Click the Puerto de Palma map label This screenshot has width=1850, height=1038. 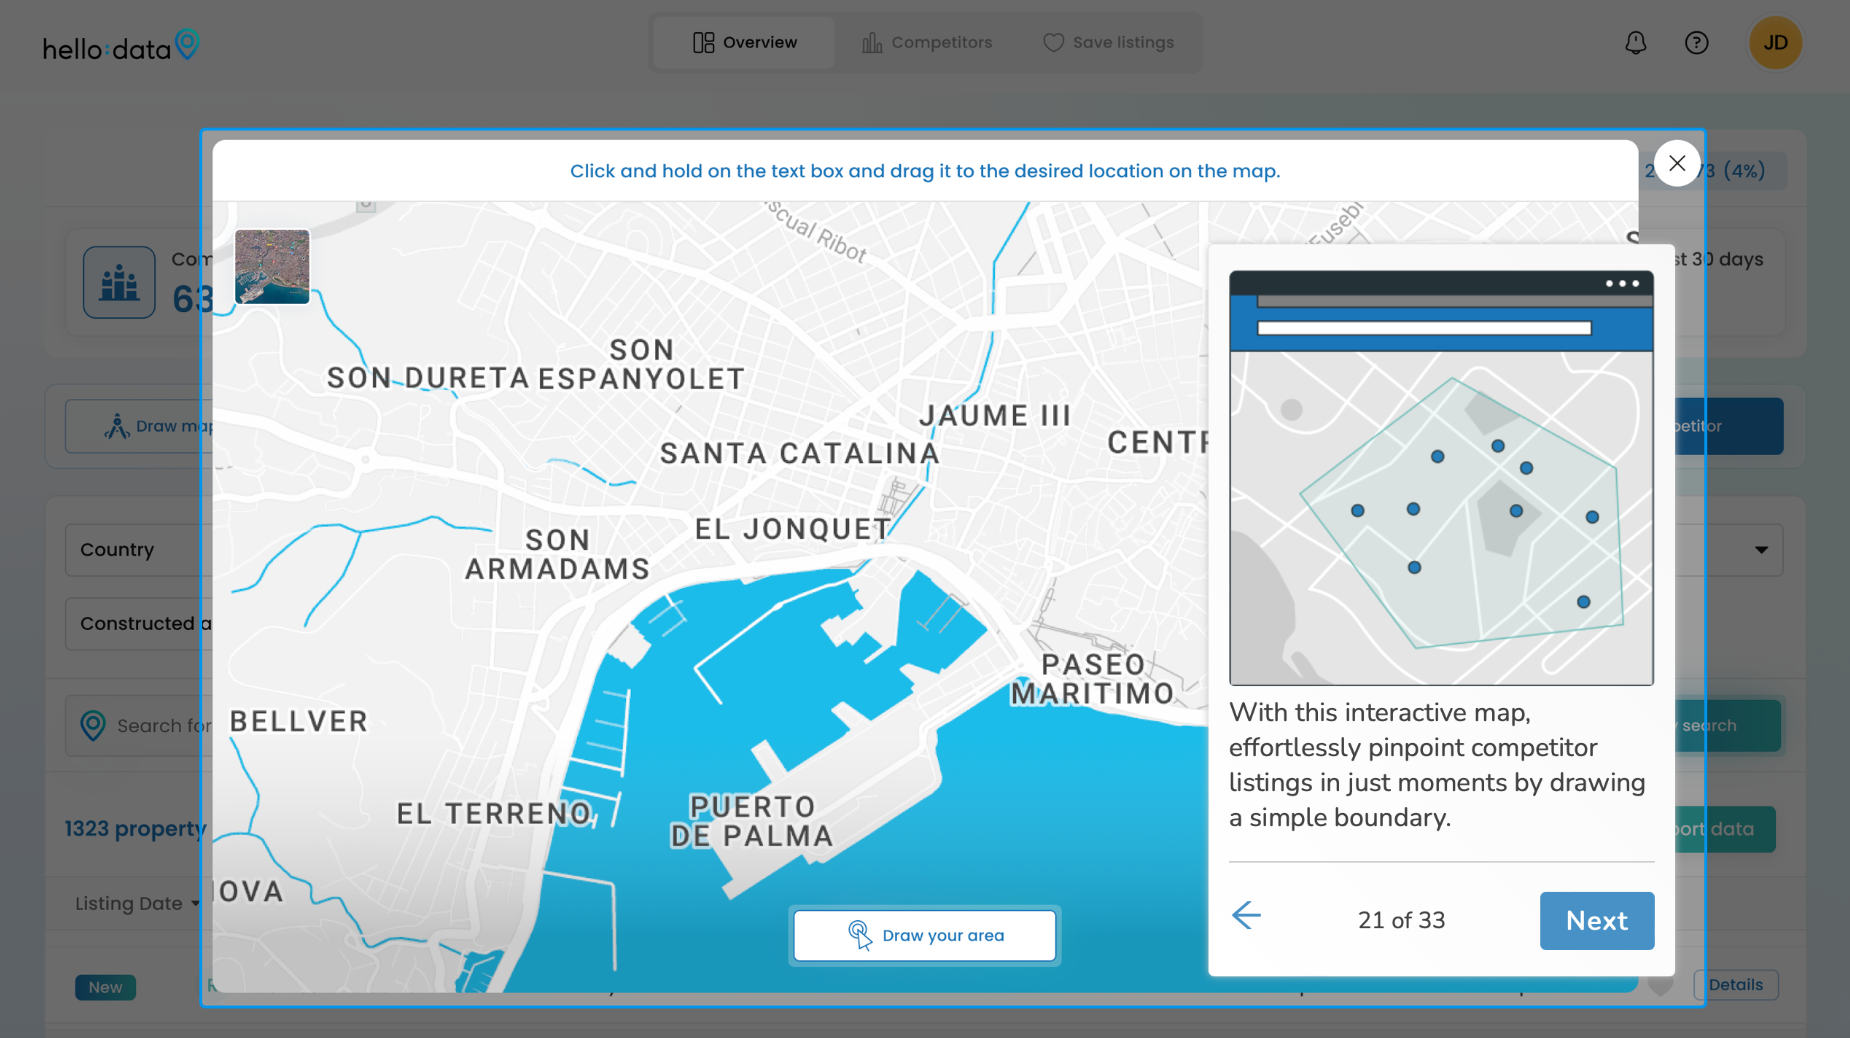tap(752, 822)
